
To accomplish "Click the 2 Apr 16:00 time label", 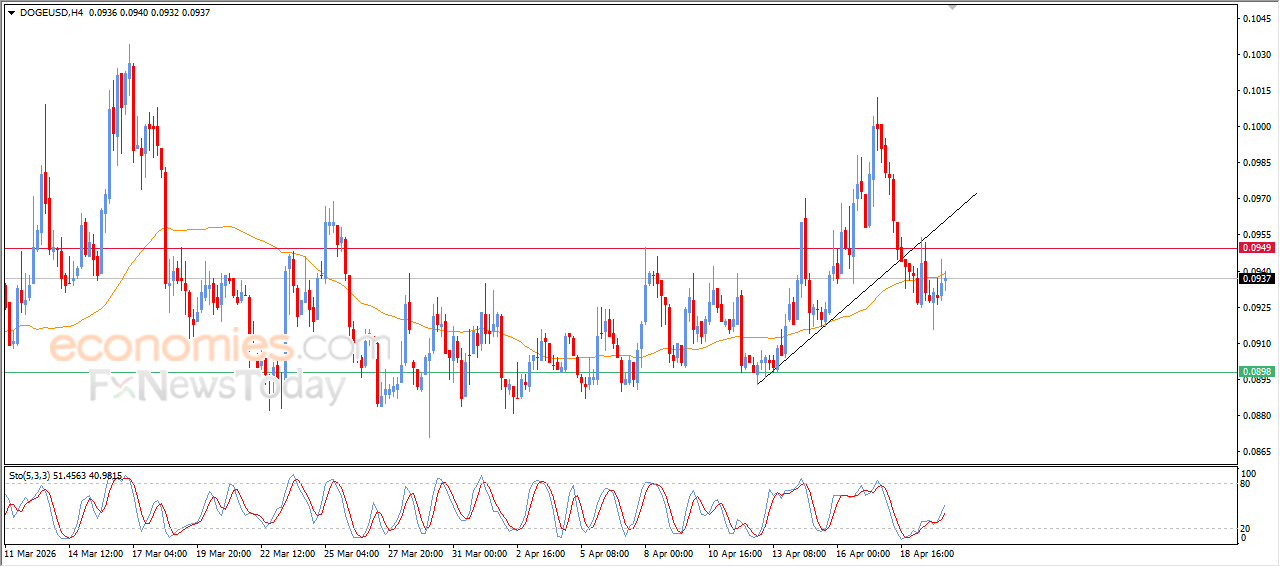I will coord(542,552).
